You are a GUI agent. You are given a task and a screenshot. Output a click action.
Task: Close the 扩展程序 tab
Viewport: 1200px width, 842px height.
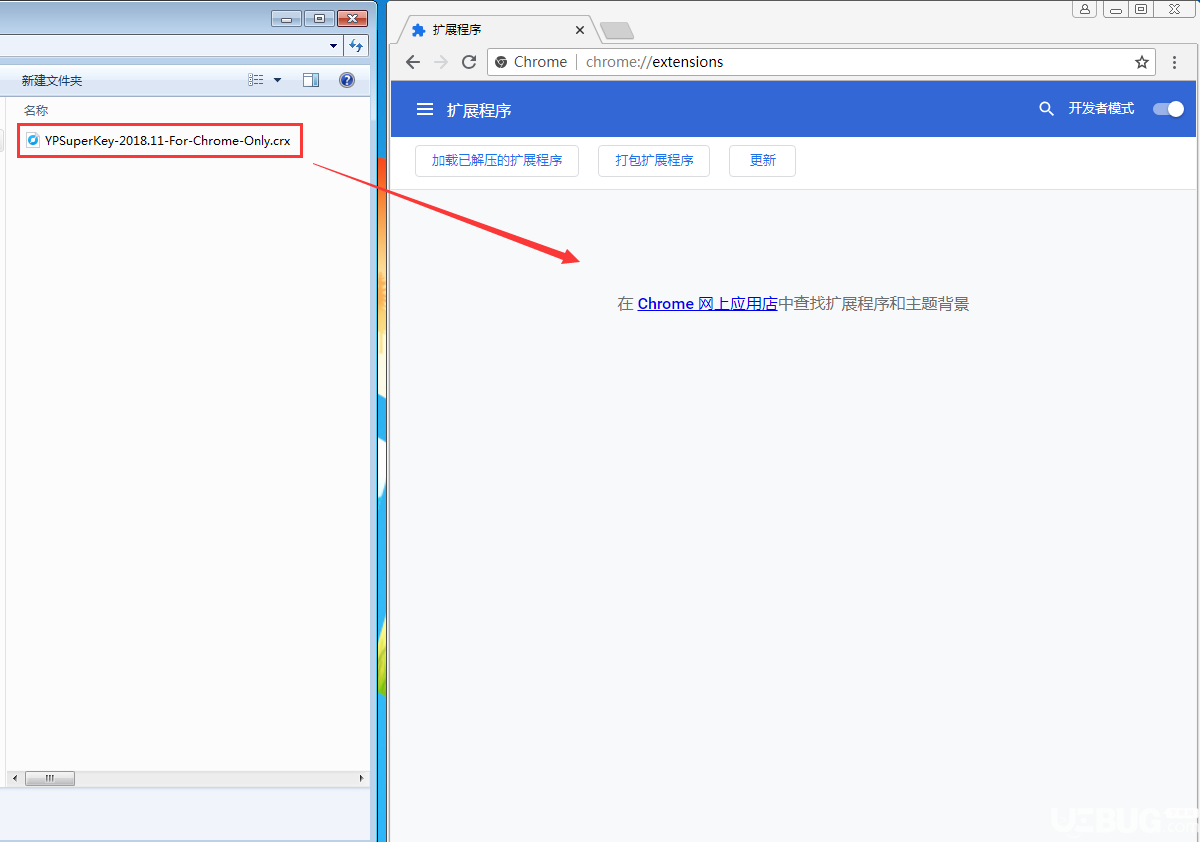coord(580,30)
